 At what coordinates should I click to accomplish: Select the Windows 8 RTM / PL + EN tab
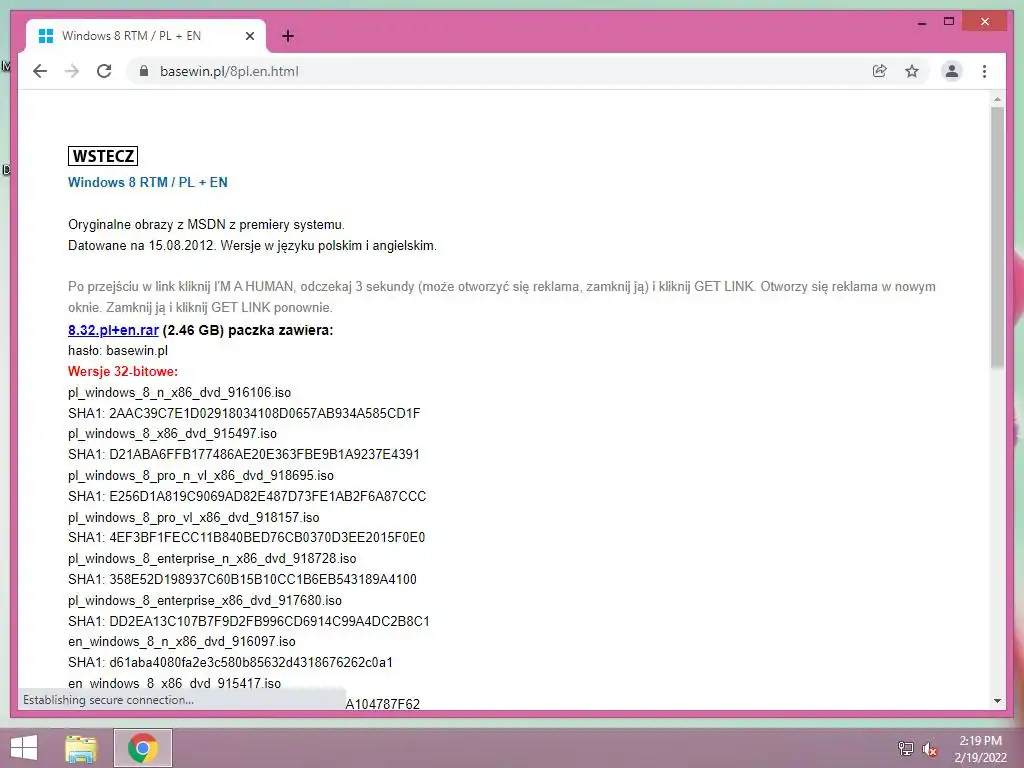coord(145,36)
